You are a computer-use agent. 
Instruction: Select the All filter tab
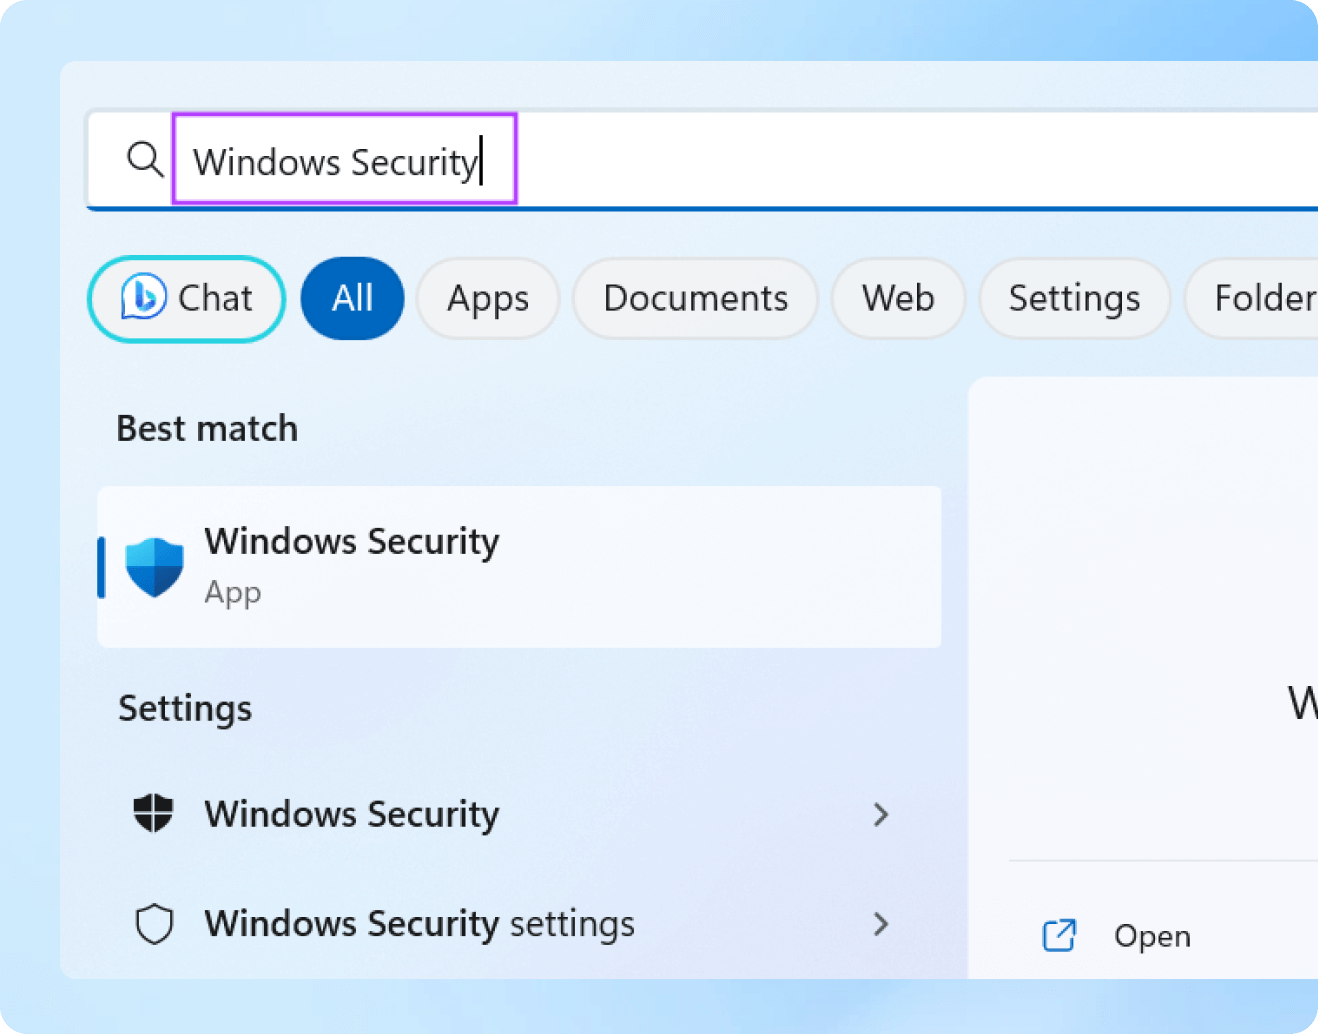352,298
